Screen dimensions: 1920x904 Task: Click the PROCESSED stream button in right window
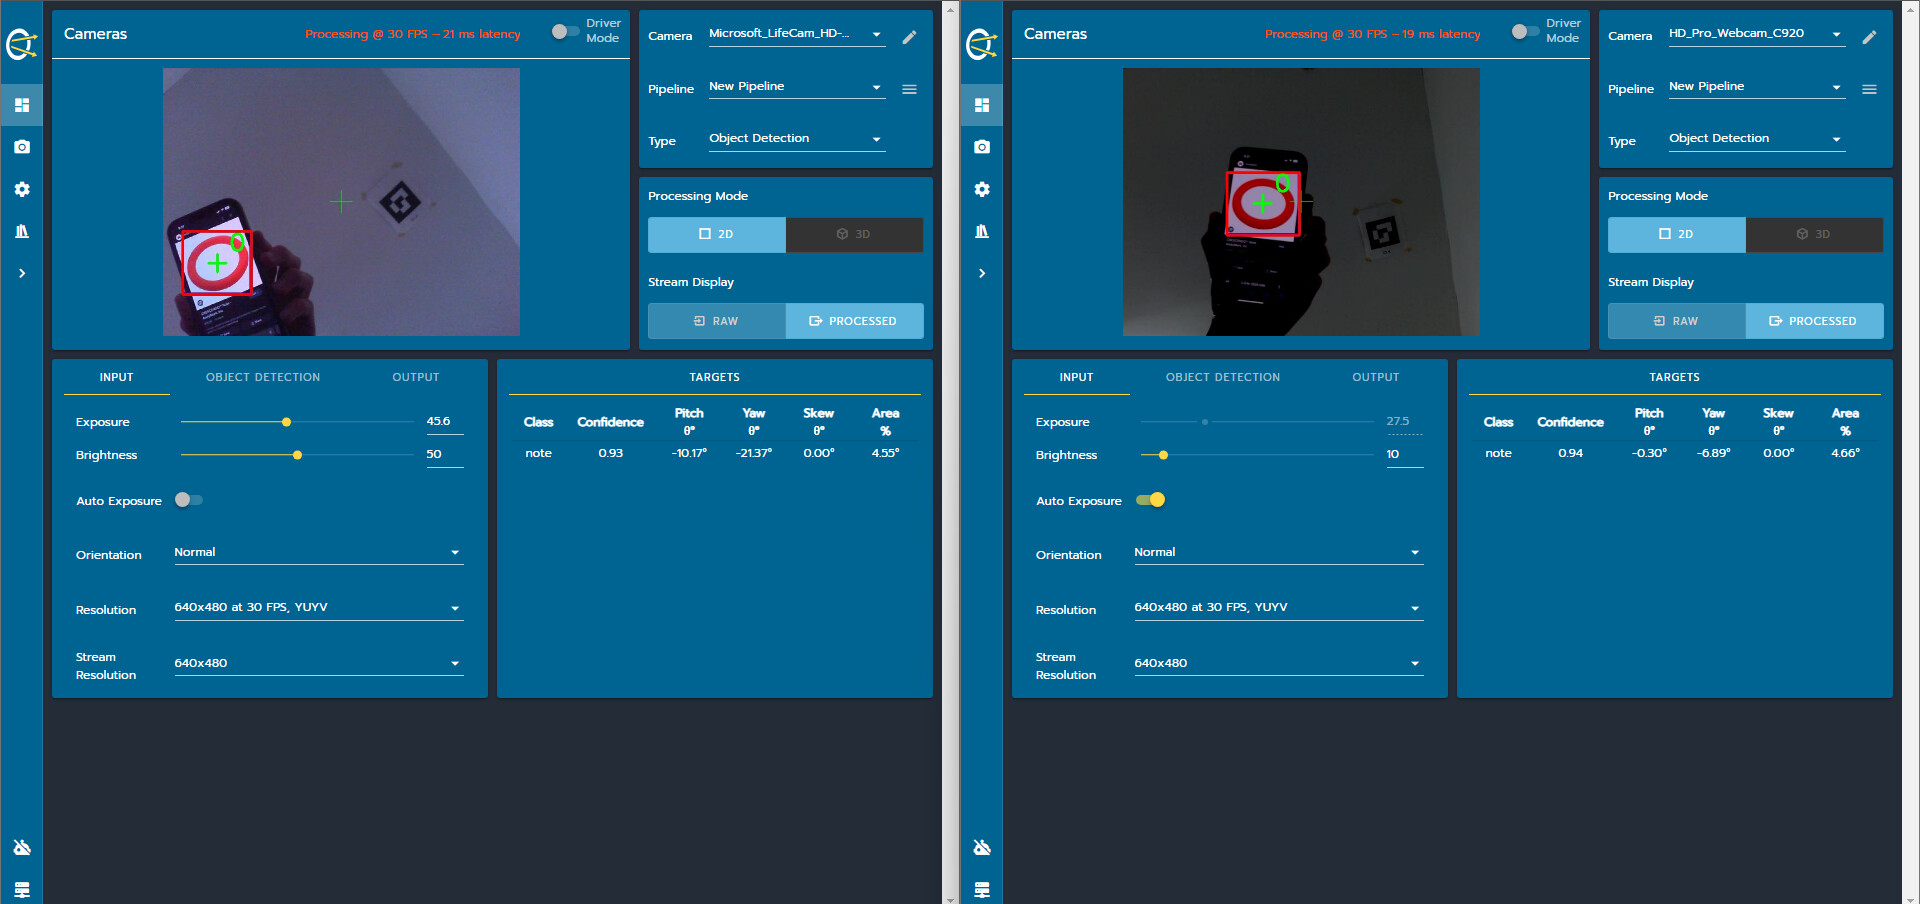(x=1814, y=321)
